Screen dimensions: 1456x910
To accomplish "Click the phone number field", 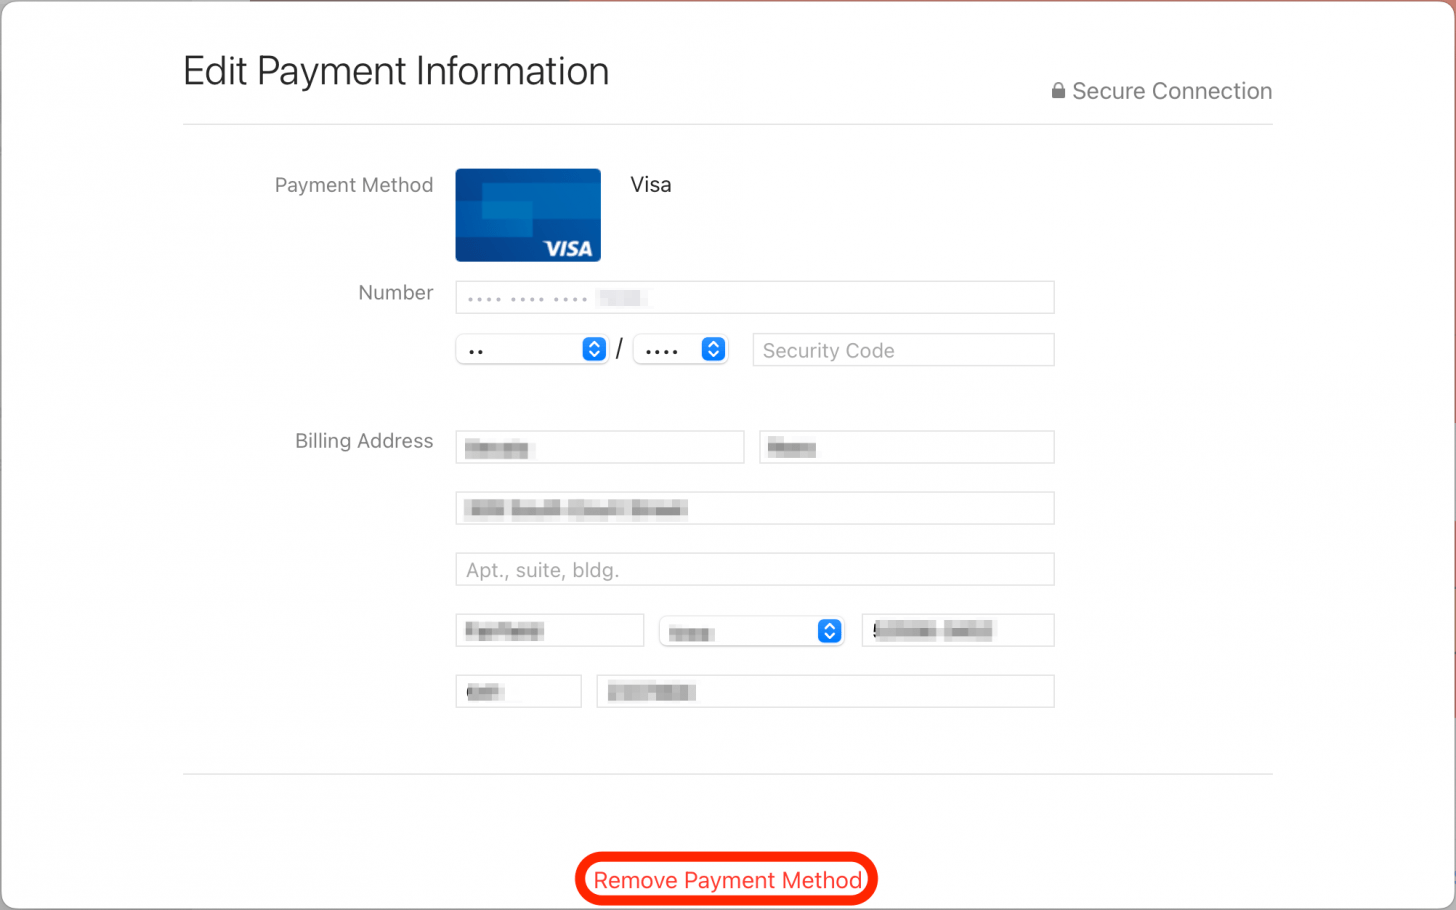I will tap(825, 691).
